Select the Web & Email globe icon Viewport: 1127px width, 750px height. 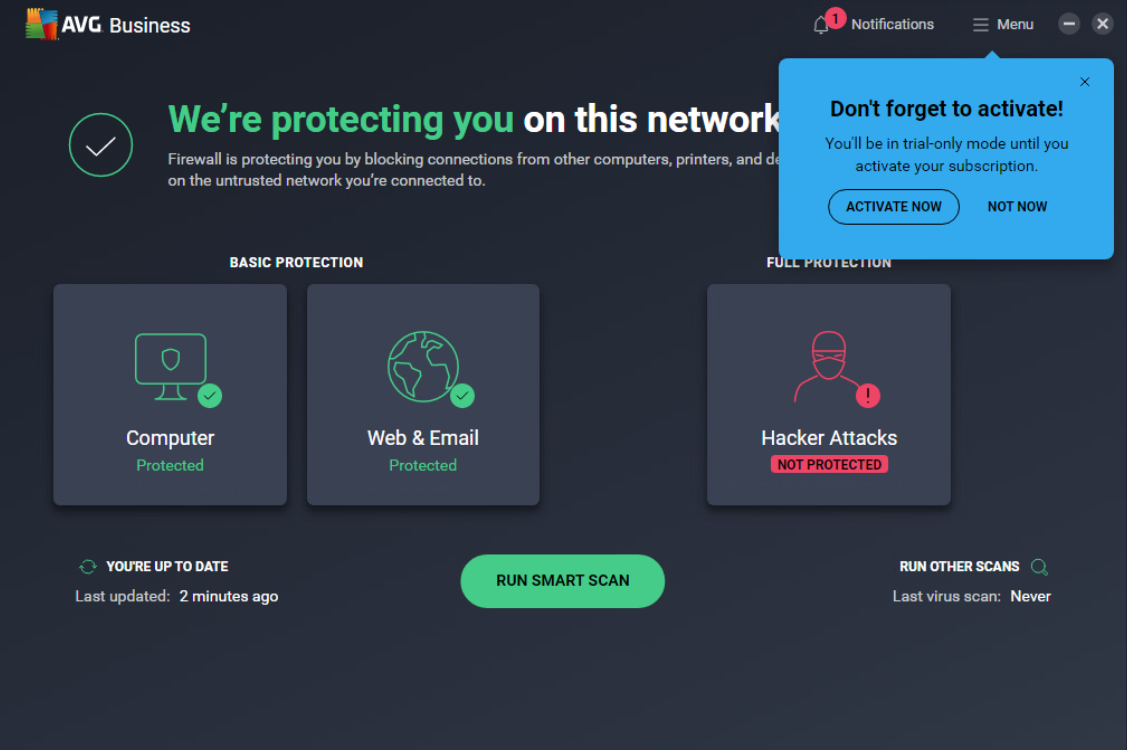coord(423,365)
